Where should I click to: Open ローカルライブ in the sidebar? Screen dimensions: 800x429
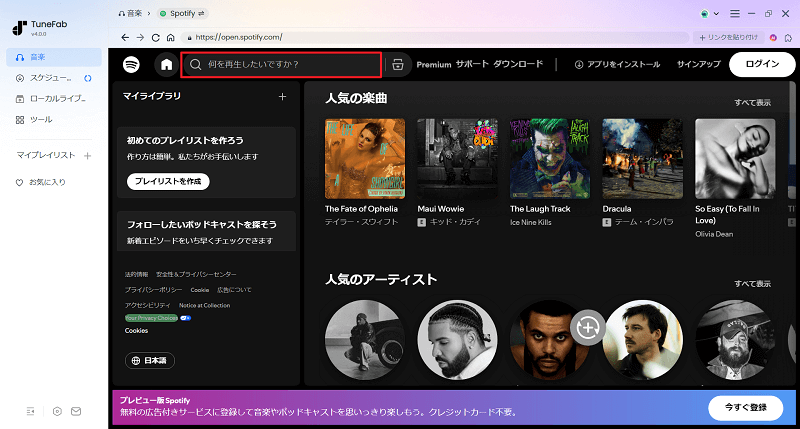pos(54,99)
